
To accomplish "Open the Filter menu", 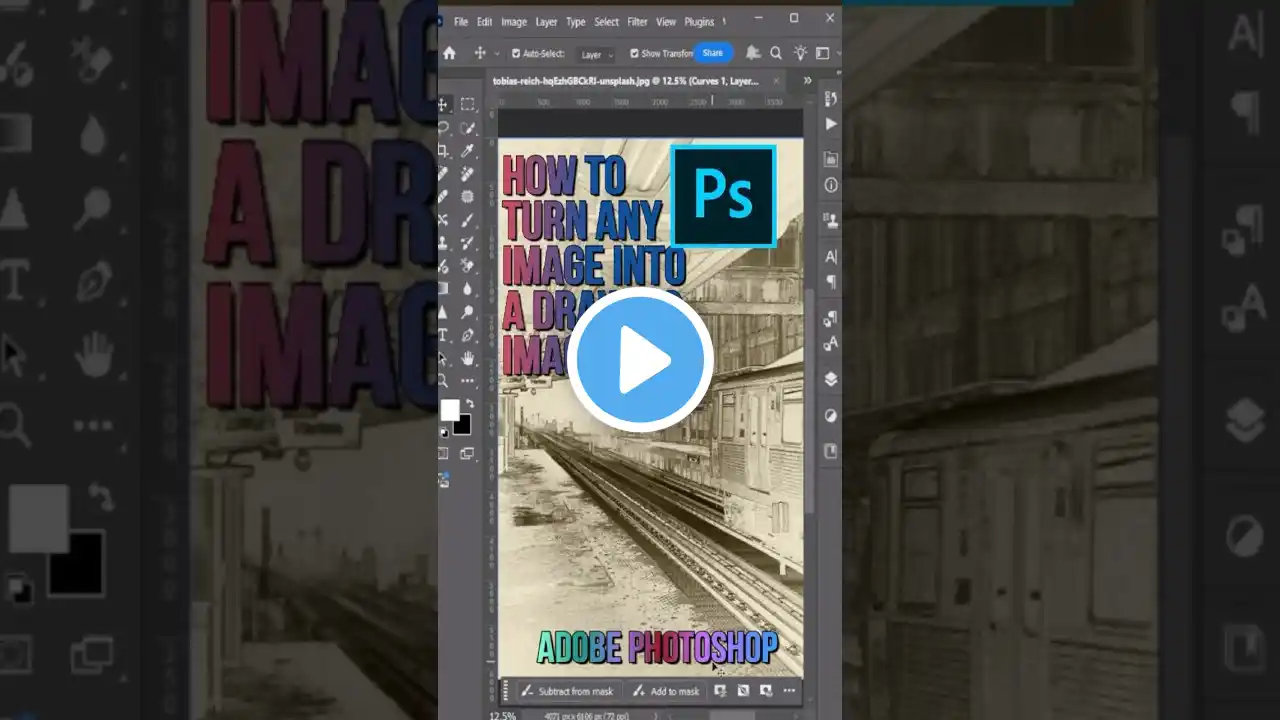I will (637, 21).
